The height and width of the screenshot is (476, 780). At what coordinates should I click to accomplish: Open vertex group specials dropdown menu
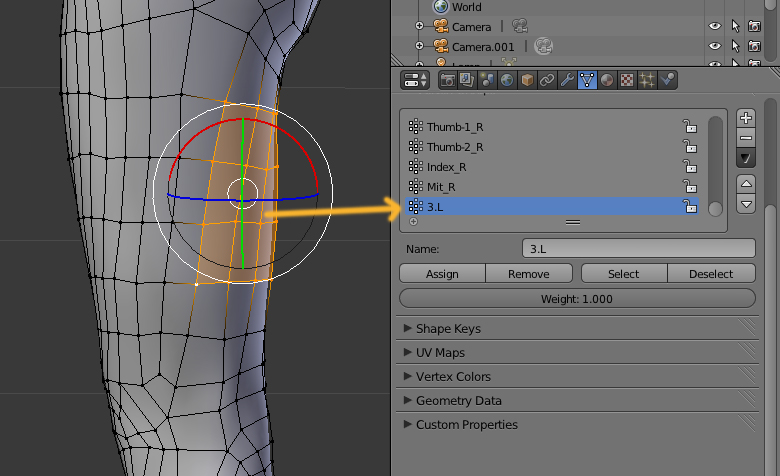[745, 157]
